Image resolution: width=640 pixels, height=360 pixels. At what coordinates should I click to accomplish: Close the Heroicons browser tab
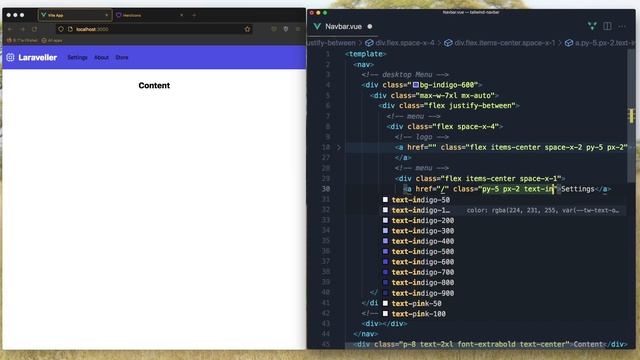coord(181,15)
